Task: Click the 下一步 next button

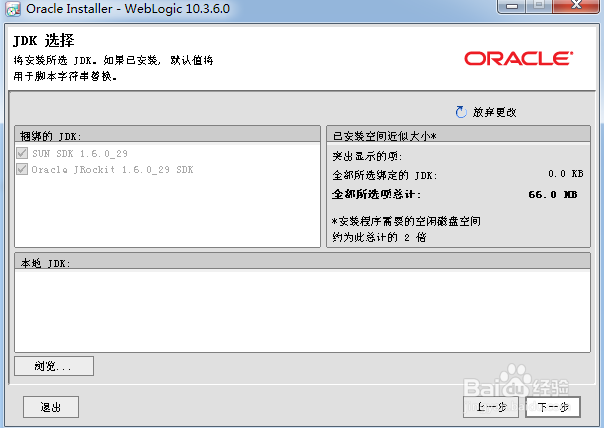Action: (x=553, y=407)
